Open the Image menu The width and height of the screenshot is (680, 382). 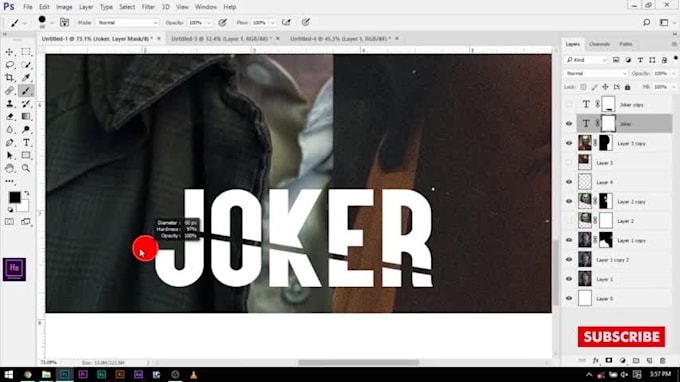point(64,7)
